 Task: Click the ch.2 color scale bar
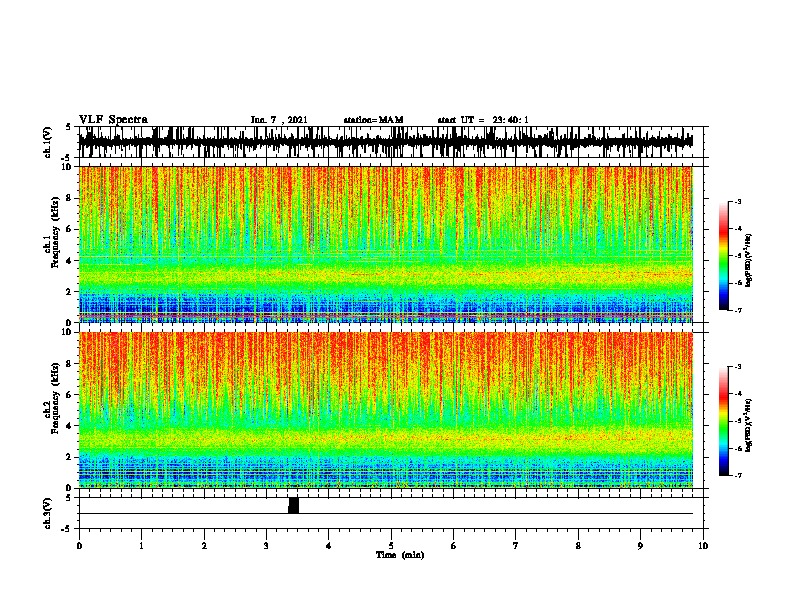point(723,421)
